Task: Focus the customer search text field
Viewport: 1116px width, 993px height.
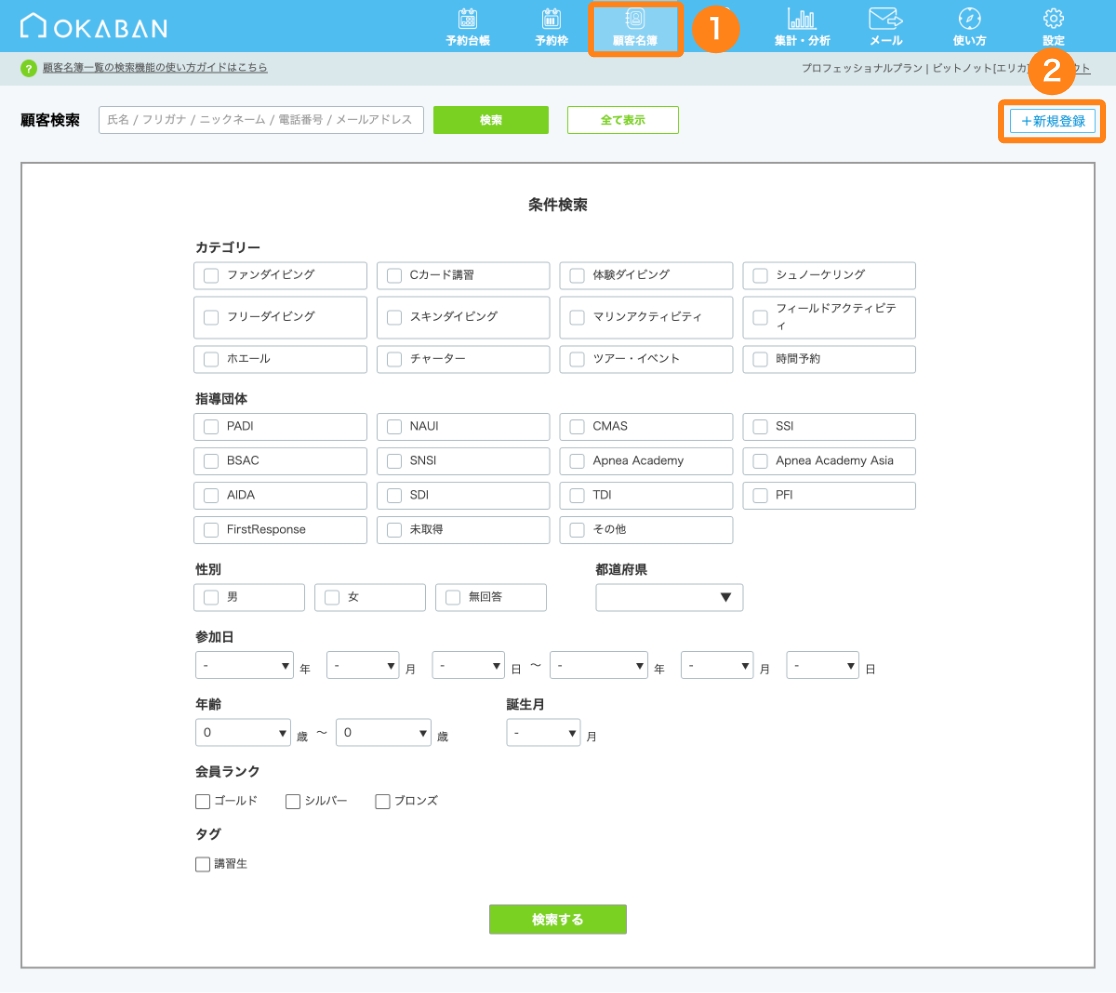Action: click(x=261, y=120)
